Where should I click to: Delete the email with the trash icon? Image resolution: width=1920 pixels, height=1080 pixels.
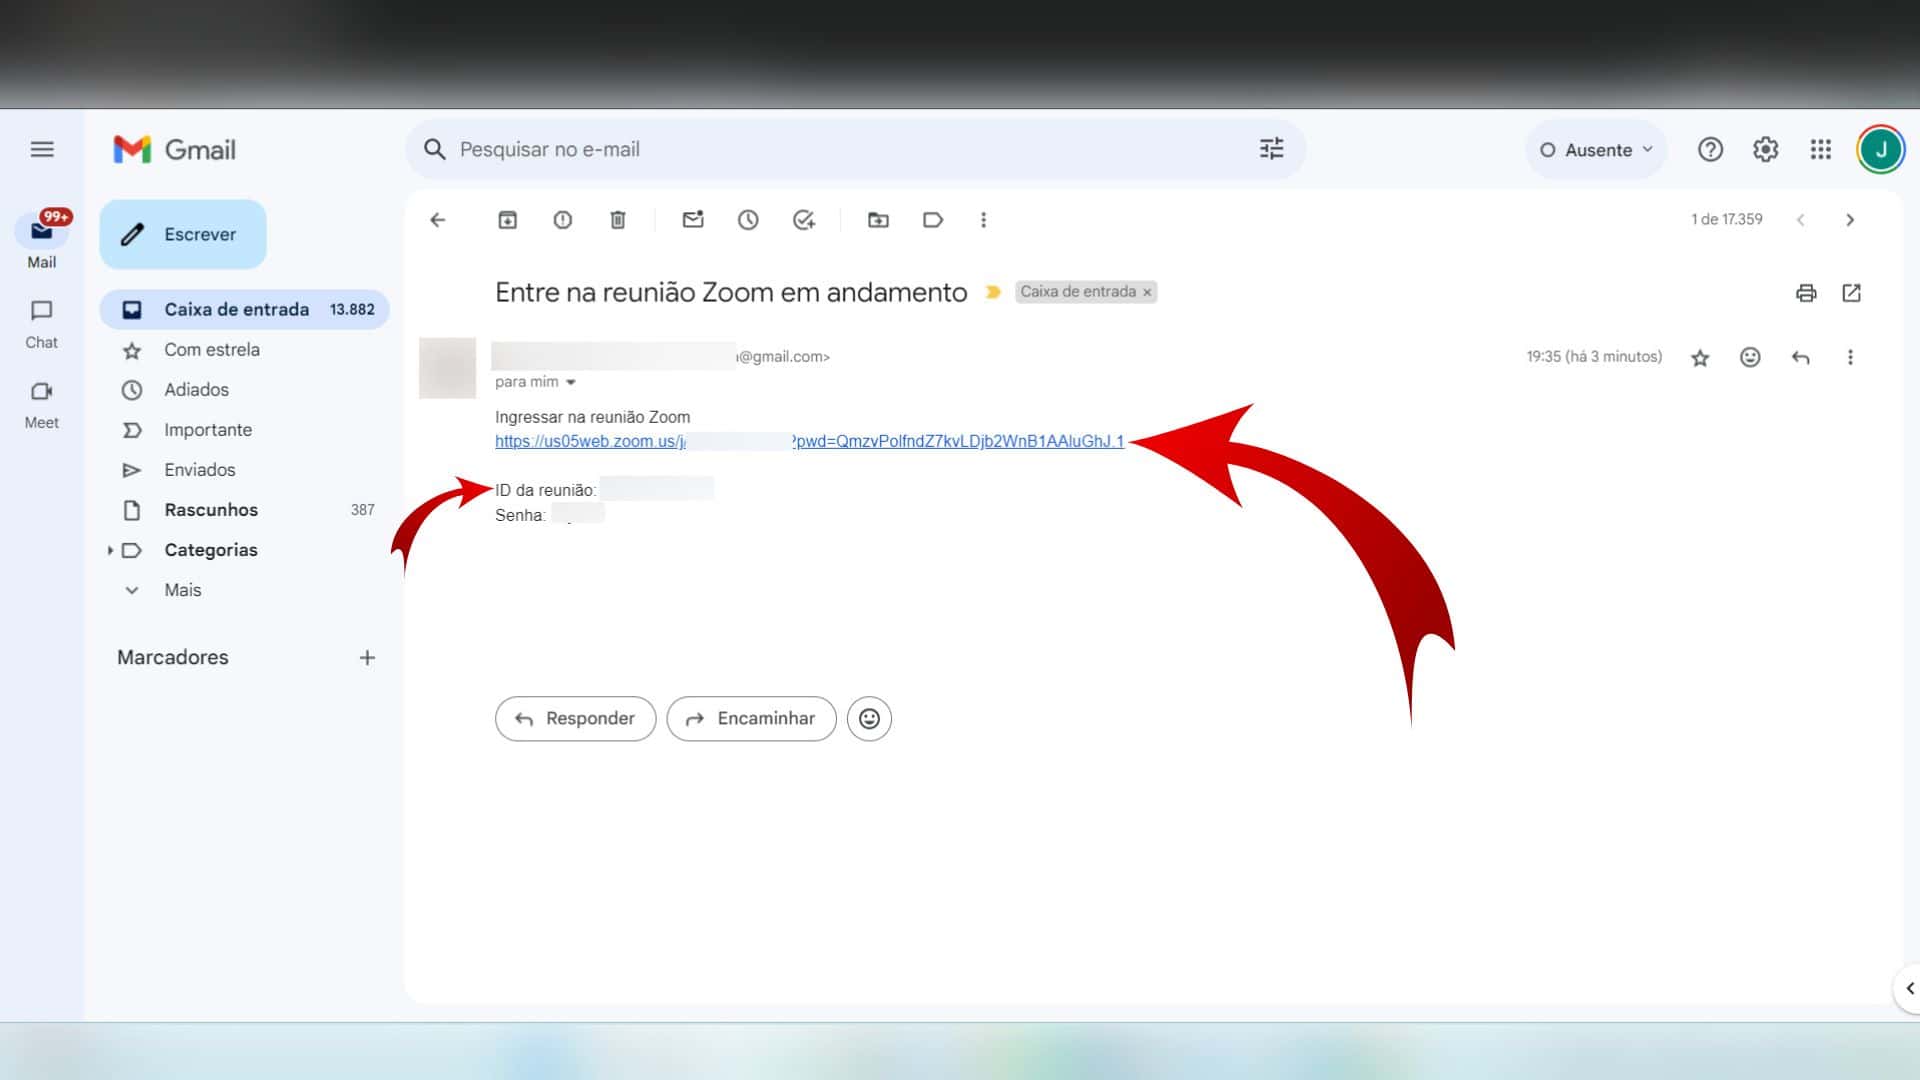click(618, 220)
